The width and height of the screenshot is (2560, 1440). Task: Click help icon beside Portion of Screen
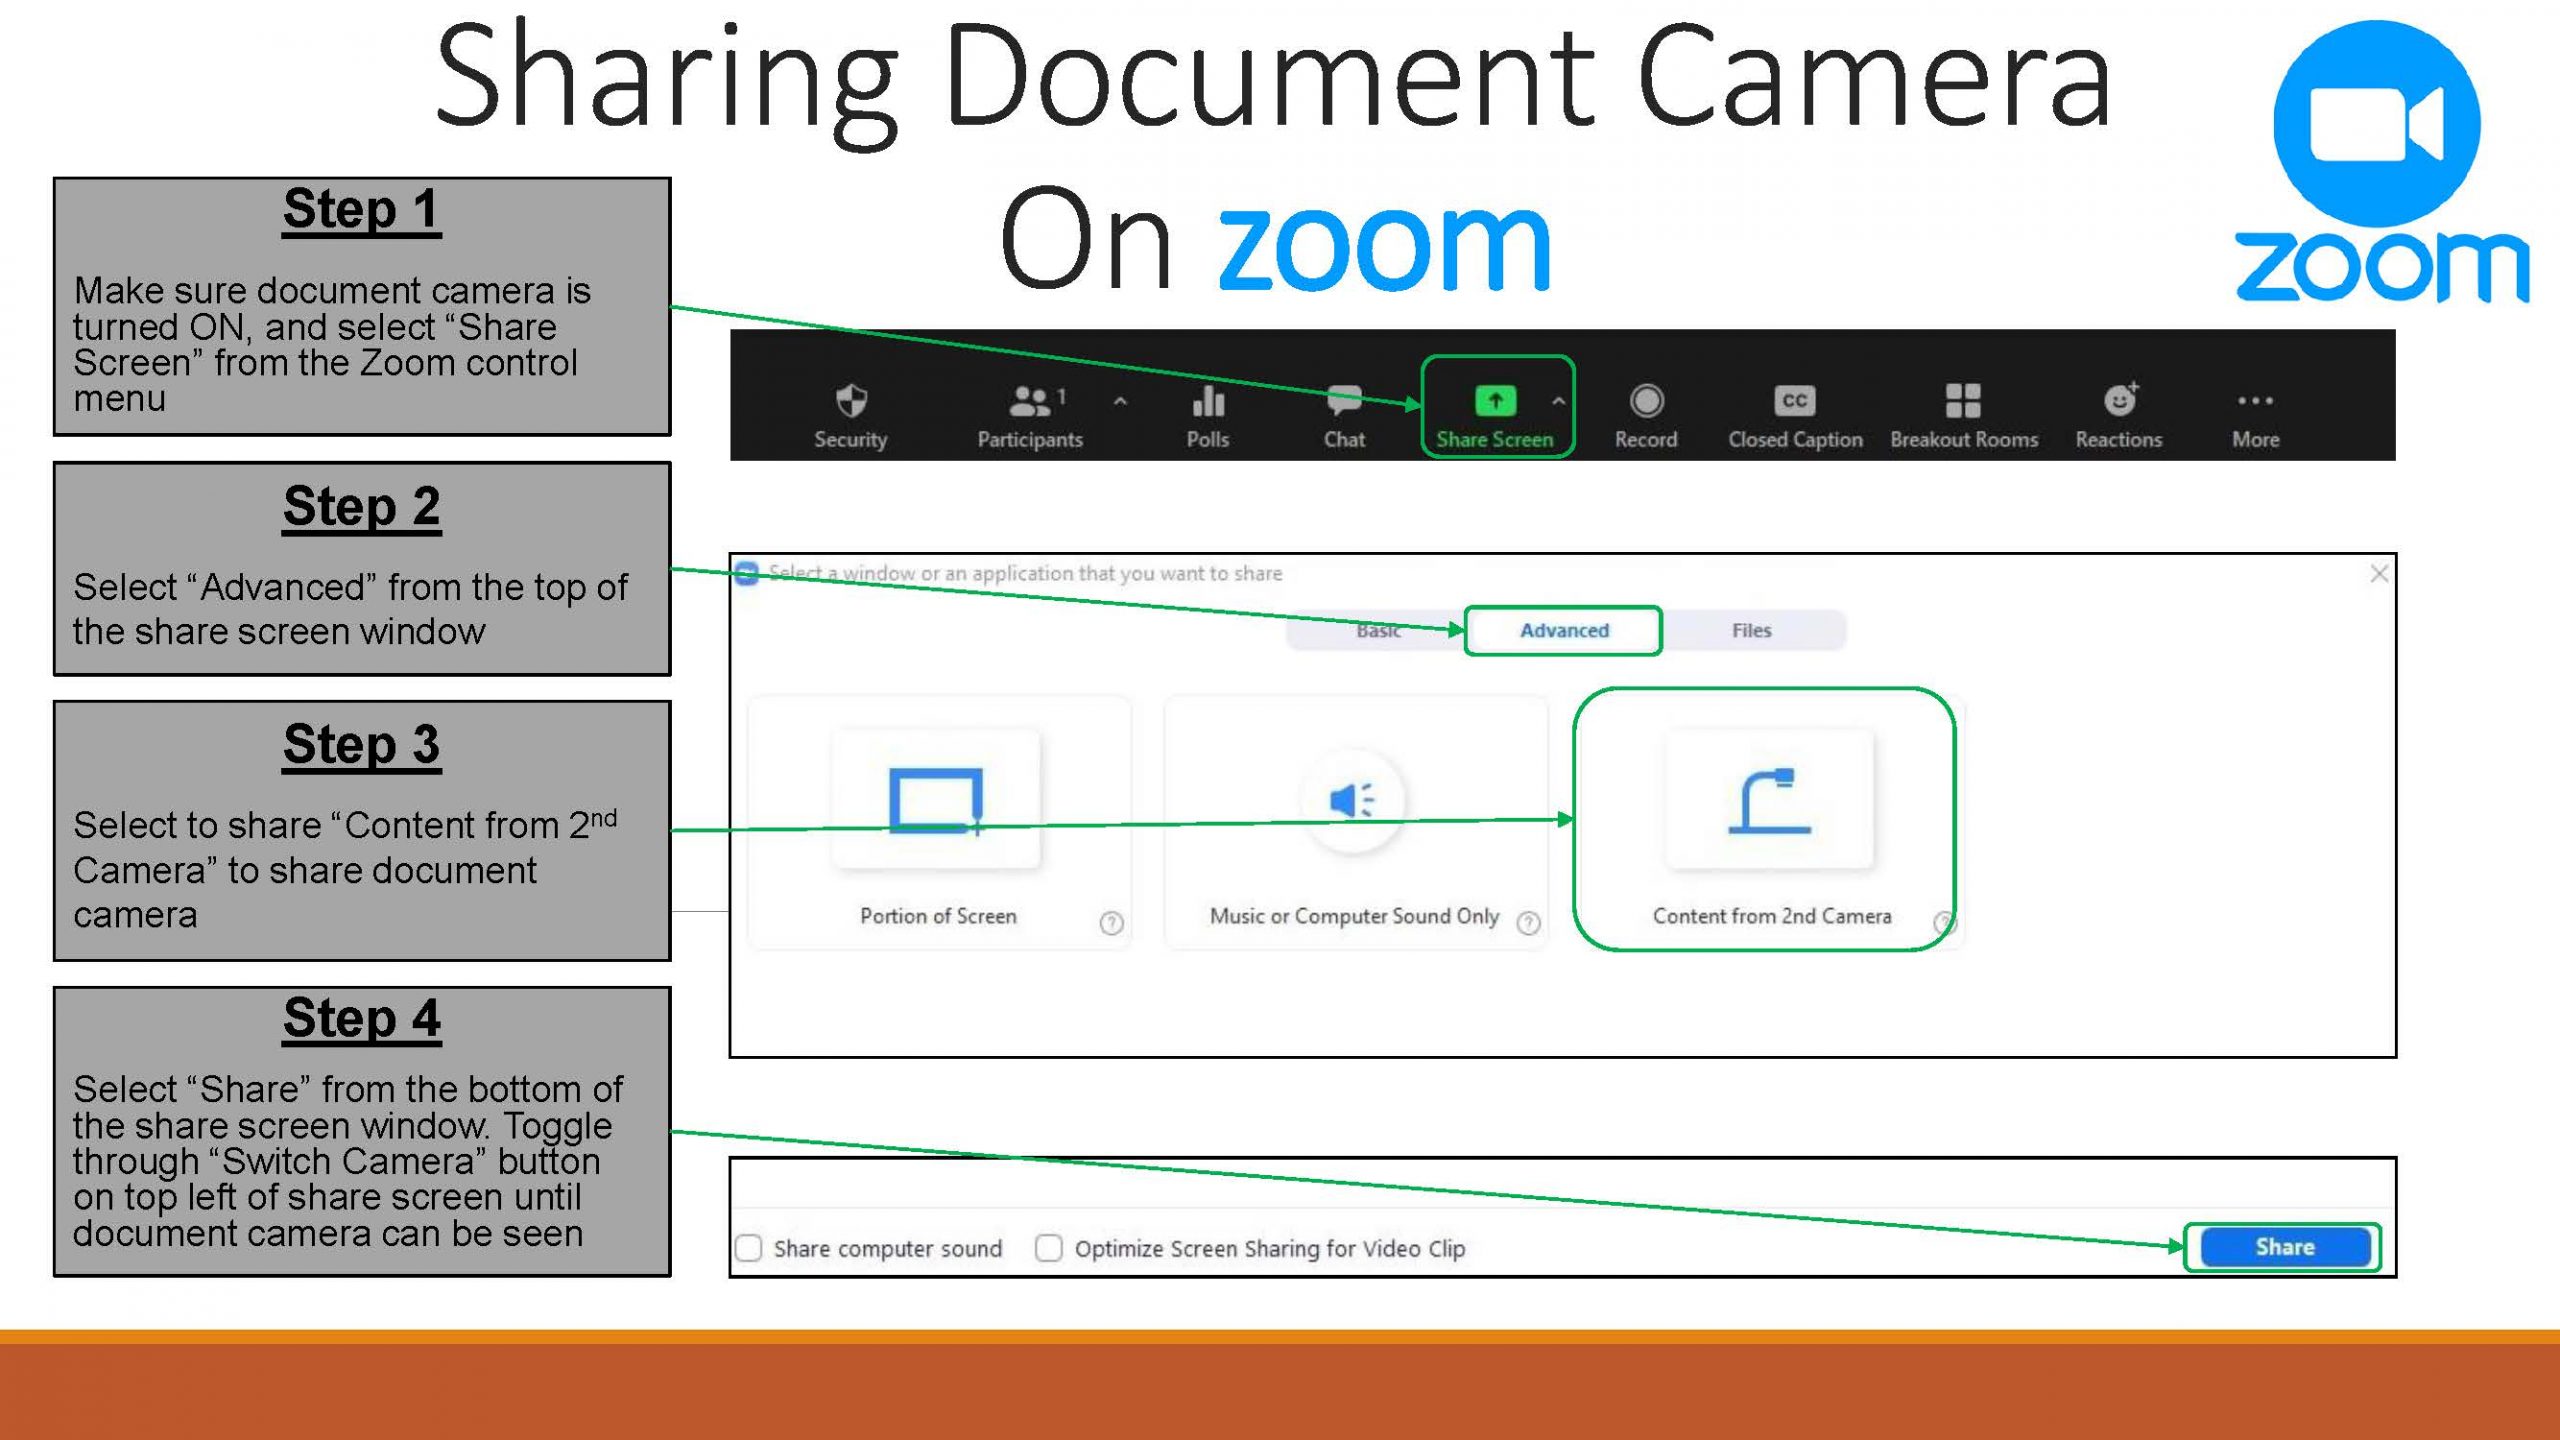(x=1111, y=922)
